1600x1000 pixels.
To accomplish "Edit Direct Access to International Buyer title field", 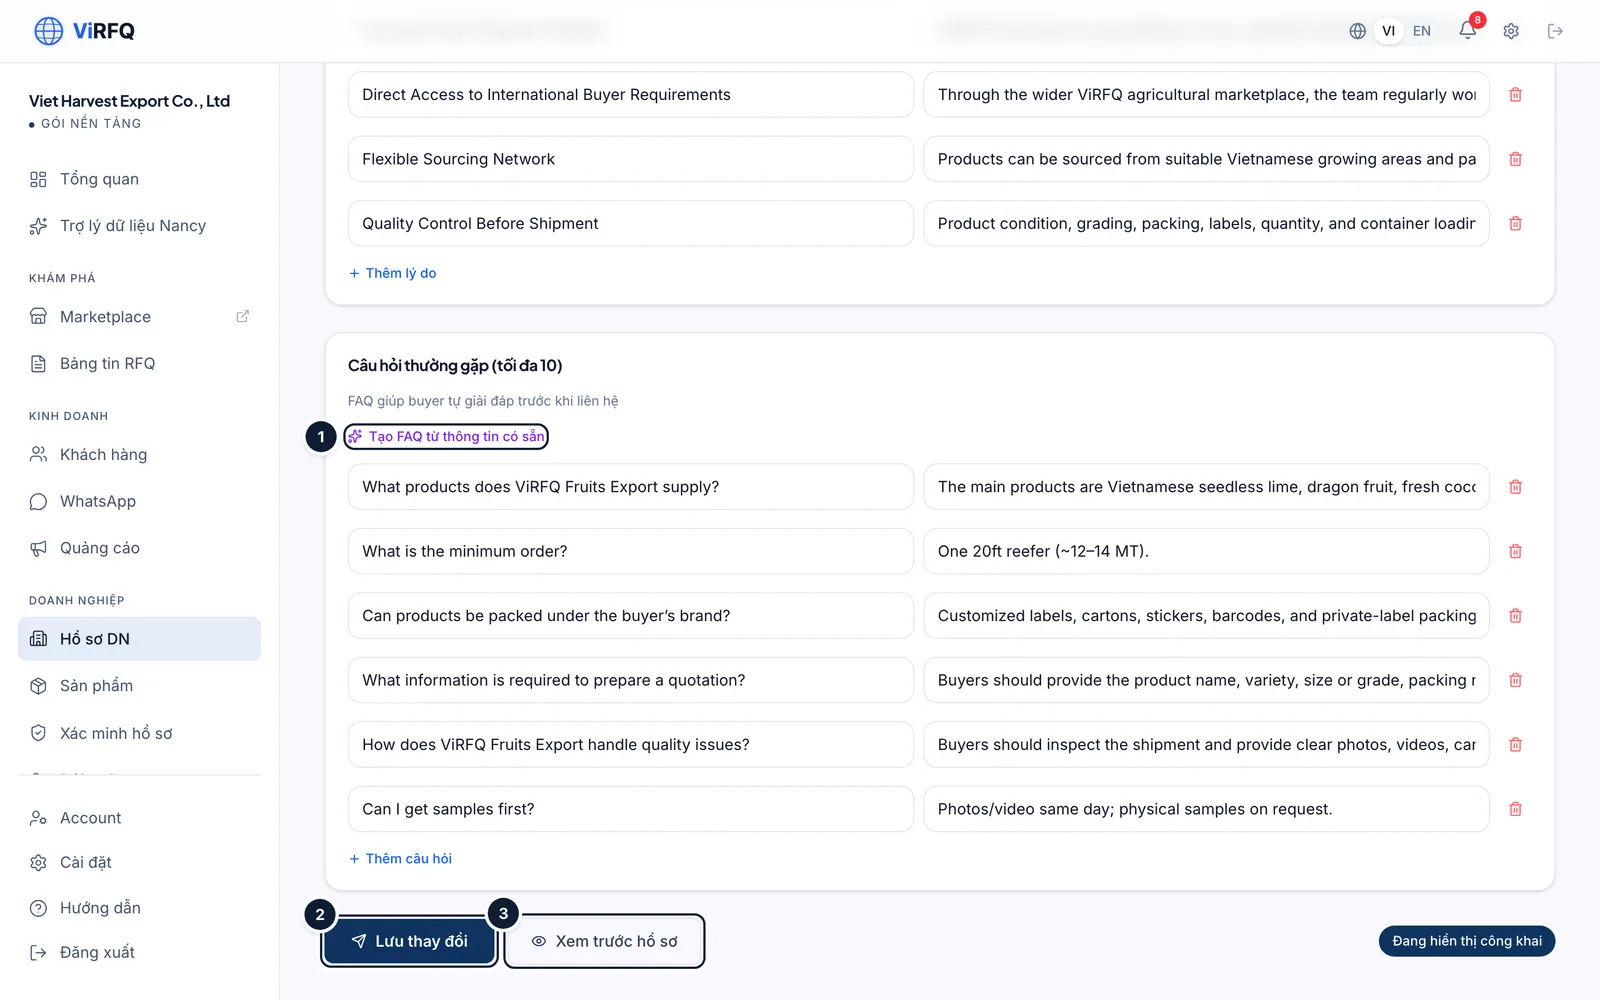I will [x=631, y=94].
